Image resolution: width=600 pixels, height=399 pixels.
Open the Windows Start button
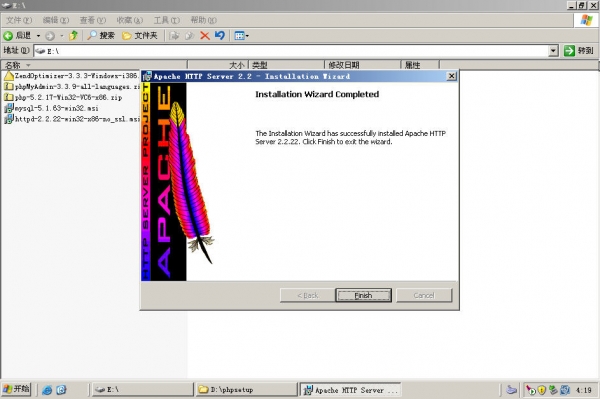(16, 389)
